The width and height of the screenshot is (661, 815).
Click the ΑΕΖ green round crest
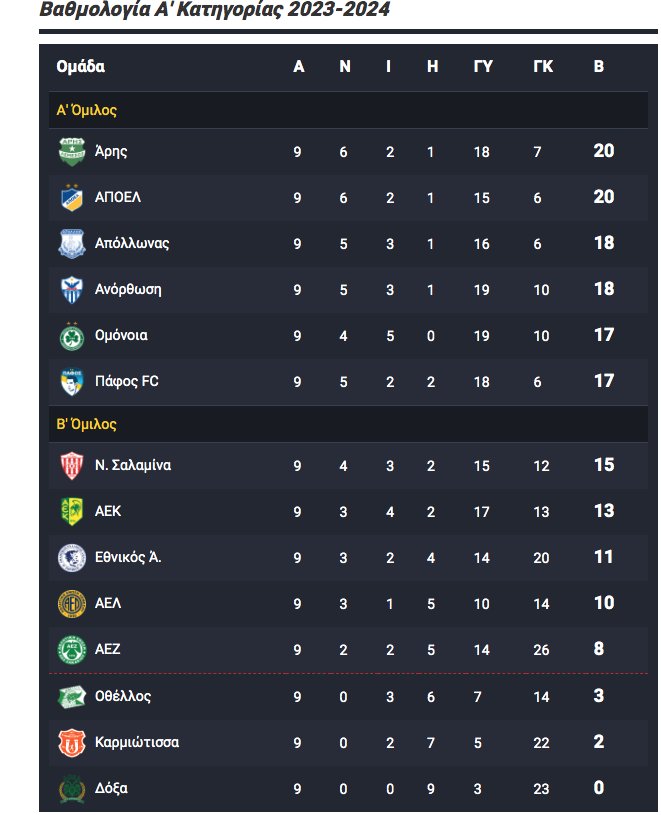coord(72,650)
